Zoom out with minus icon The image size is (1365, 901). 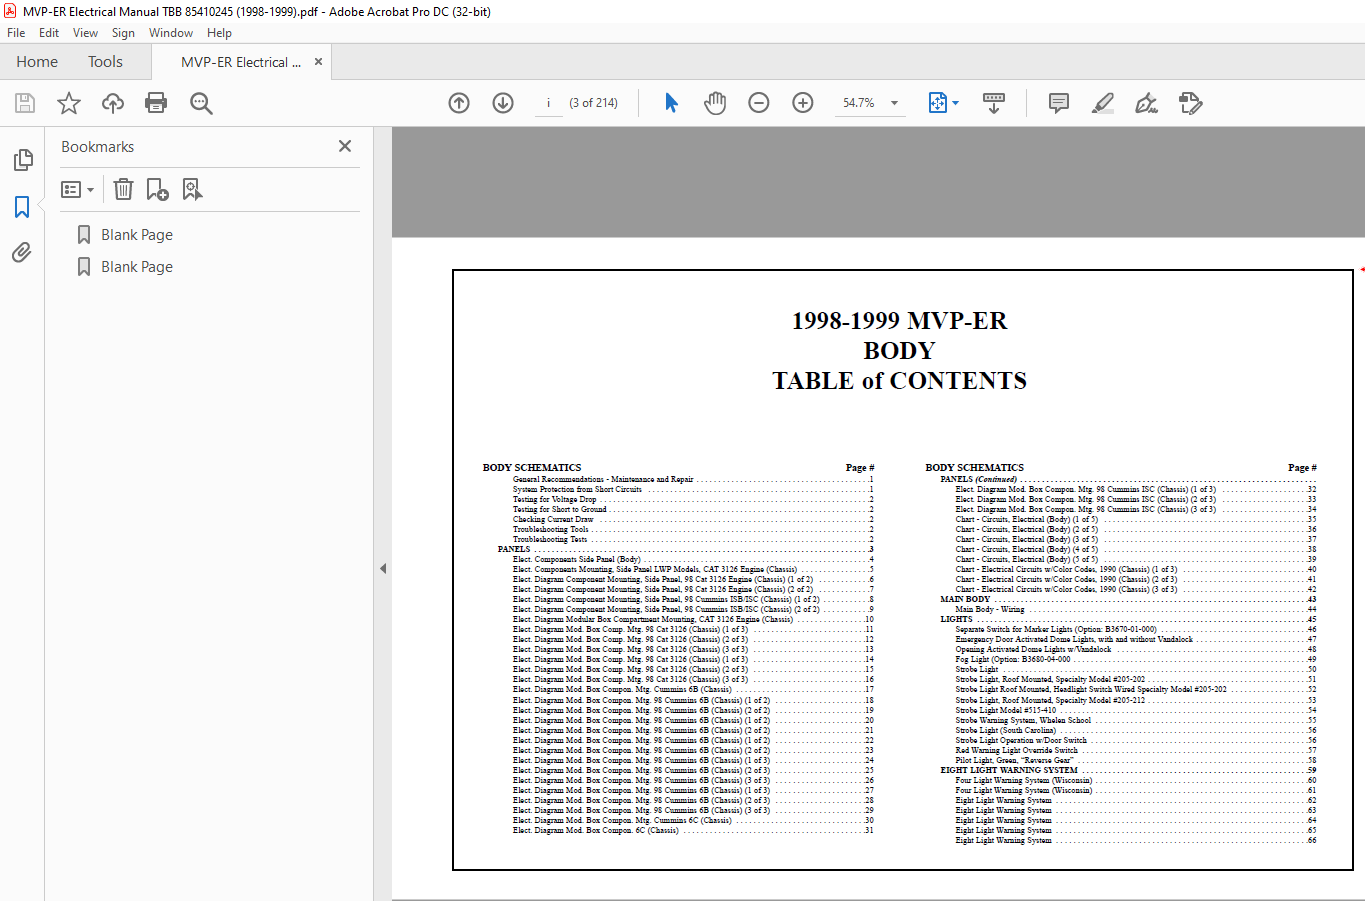759,103
